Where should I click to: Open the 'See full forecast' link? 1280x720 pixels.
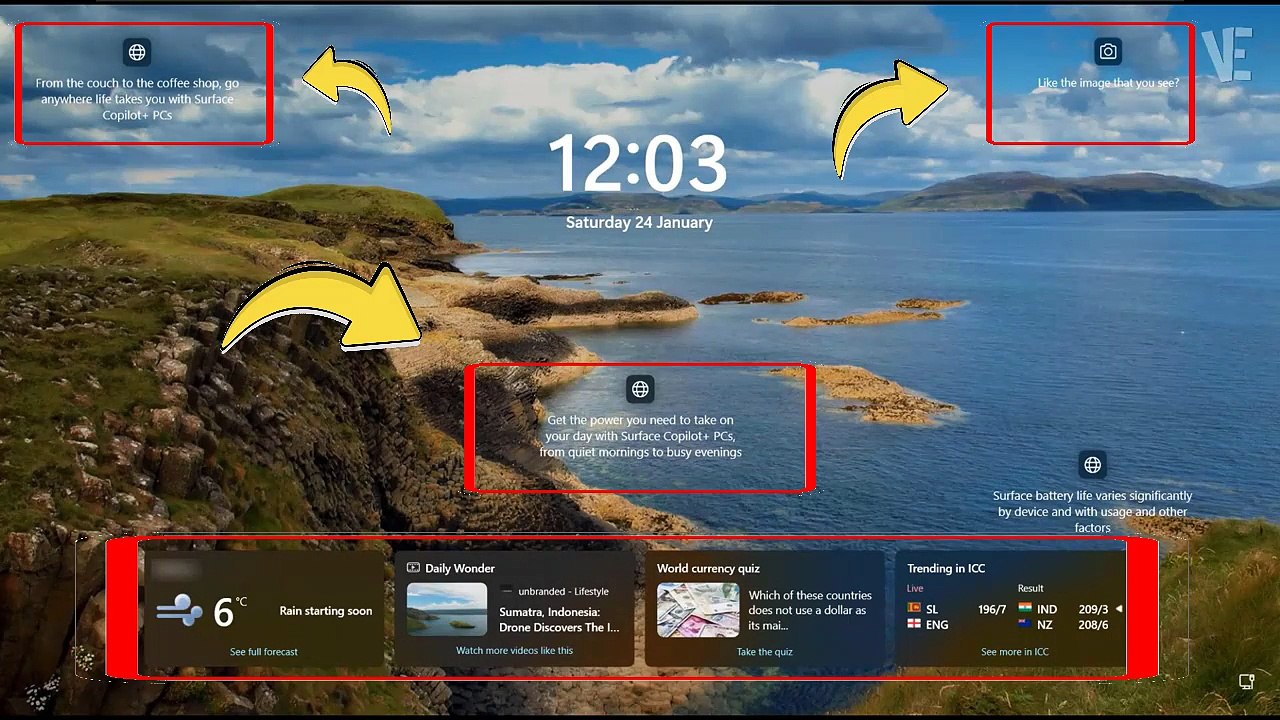pyautogui.click(x=264, y=652)
